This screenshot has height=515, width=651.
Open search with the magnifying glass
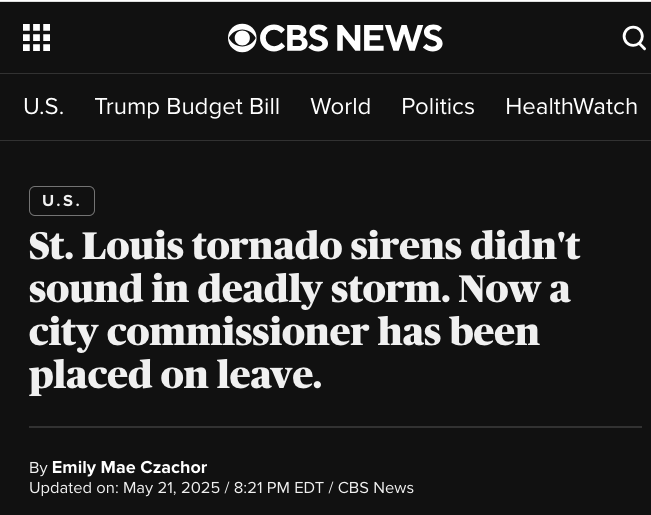634,38
